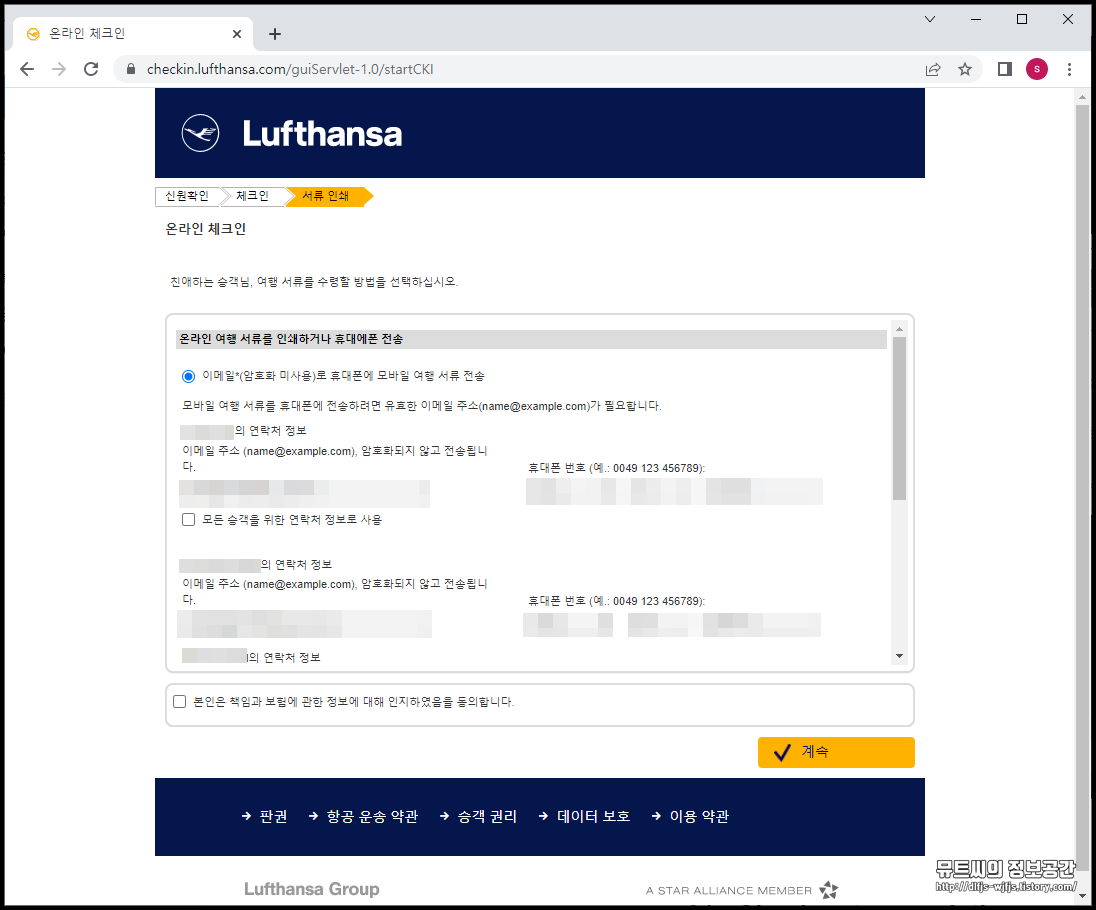
Task: Close the 온라인 체크인 tab
Action: pos(237,34)
